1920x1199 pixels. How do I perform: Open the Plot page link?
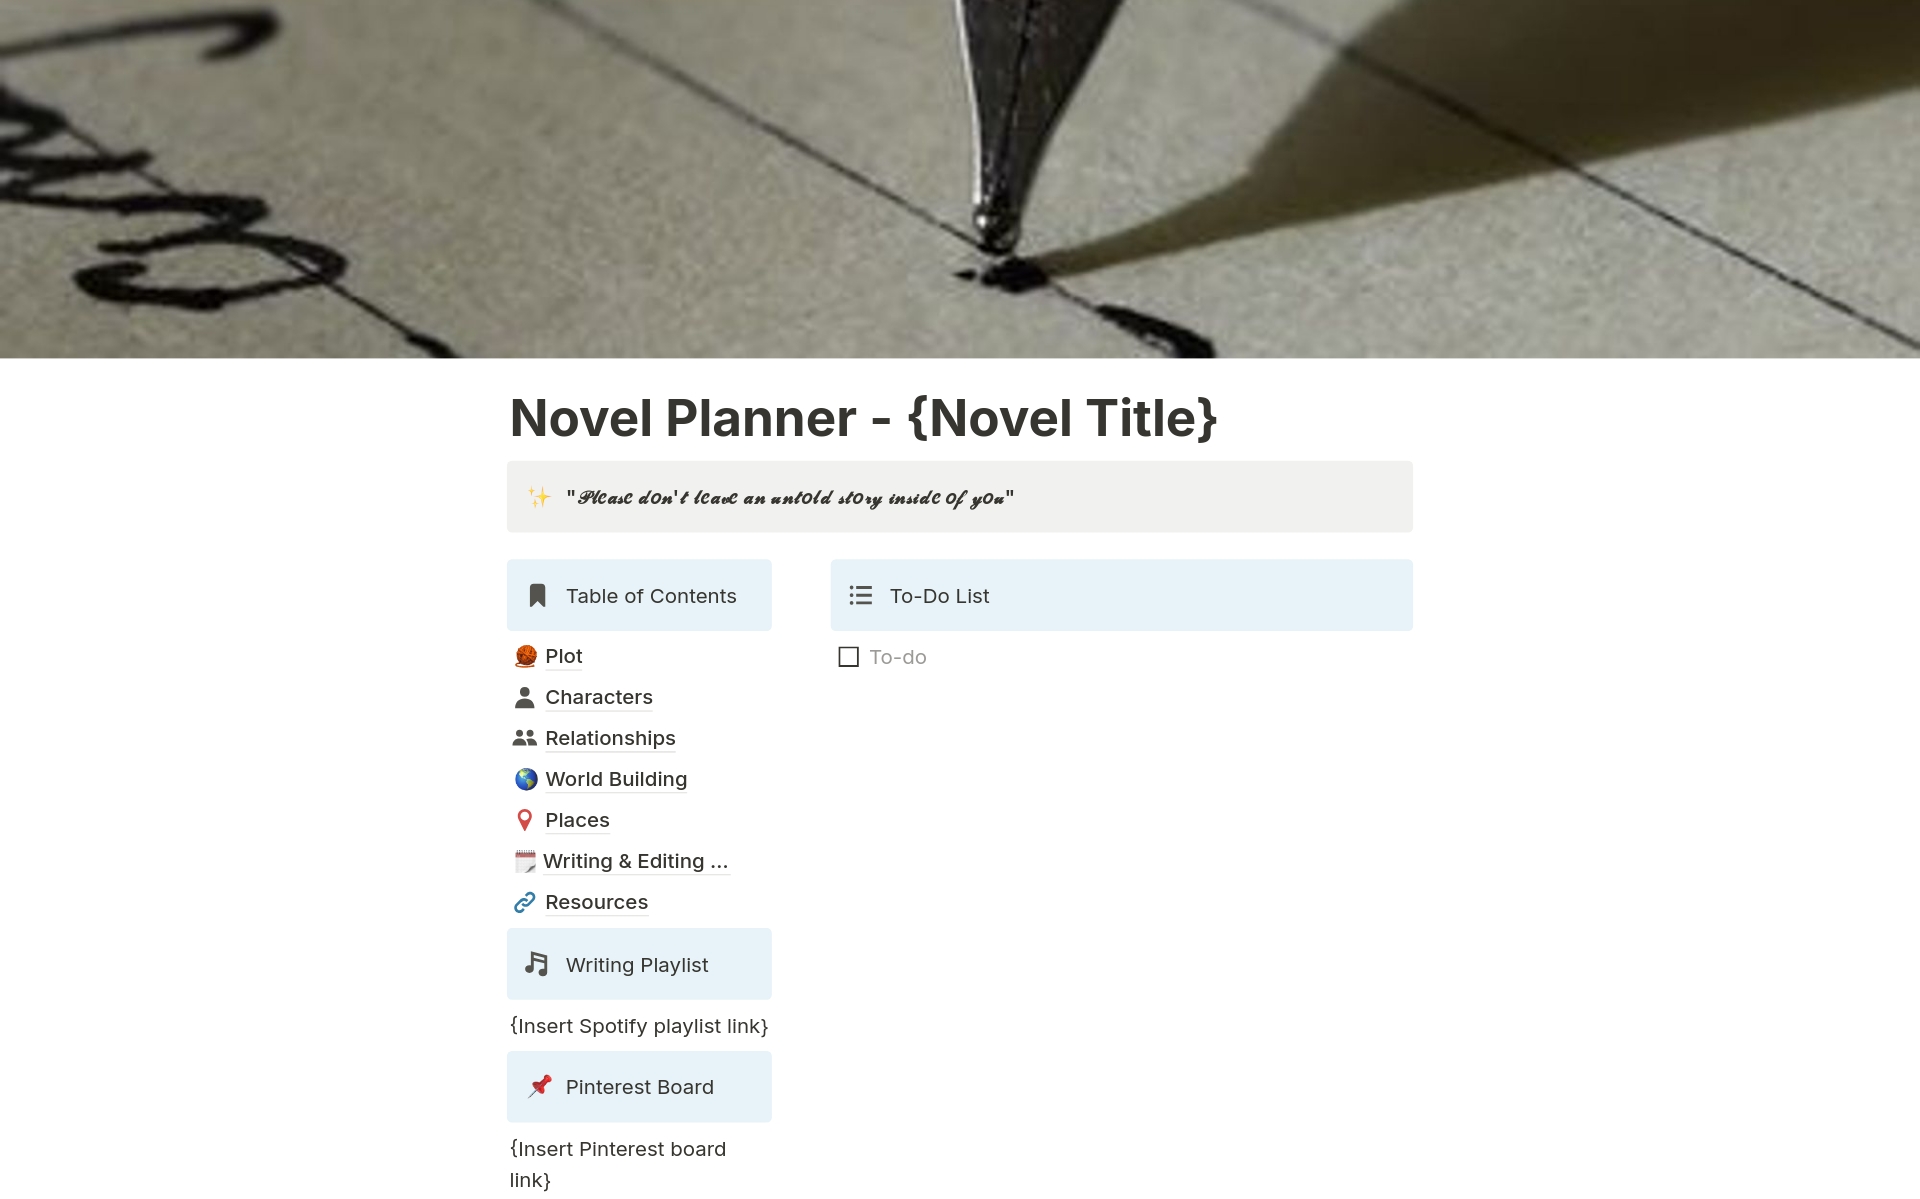(x=563, y=656)
